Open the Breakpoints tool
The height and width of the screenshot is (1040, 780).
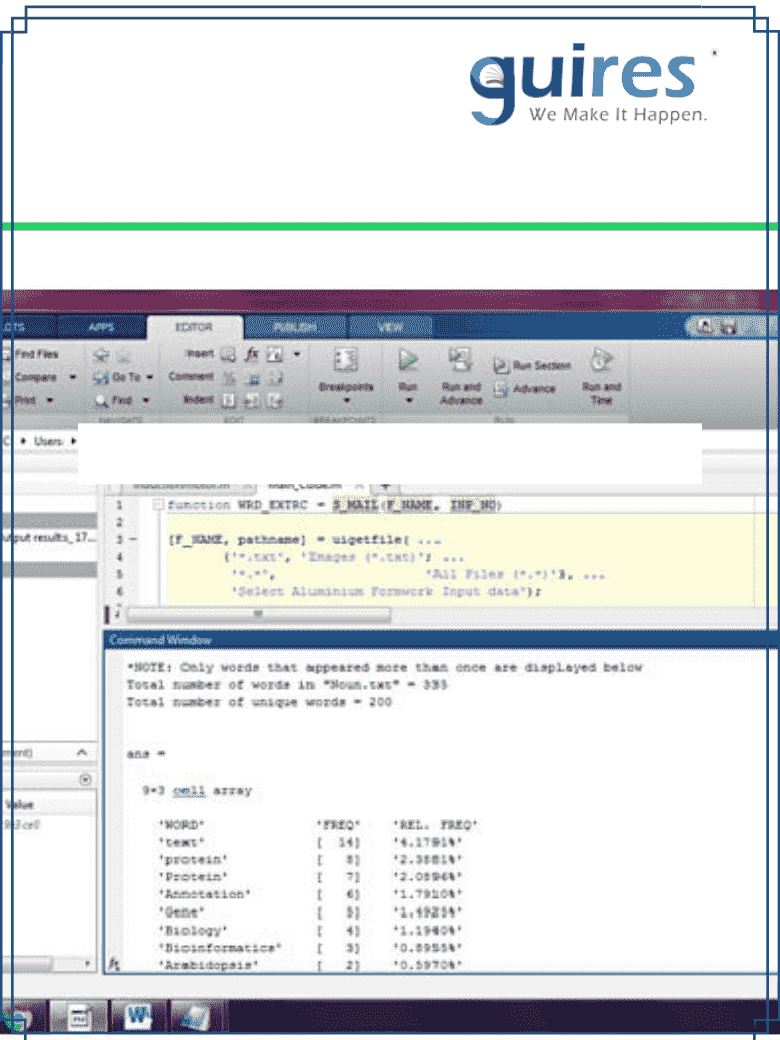(346, 360)
